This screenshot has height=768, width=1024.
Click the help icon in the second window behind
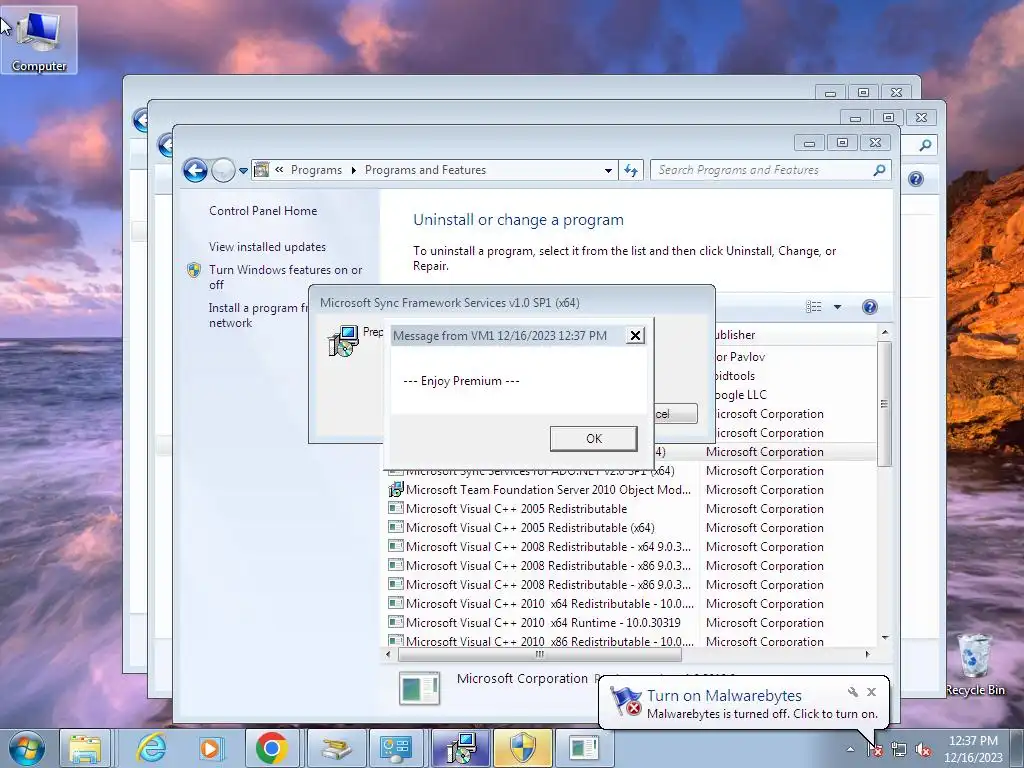coord(916,179)
